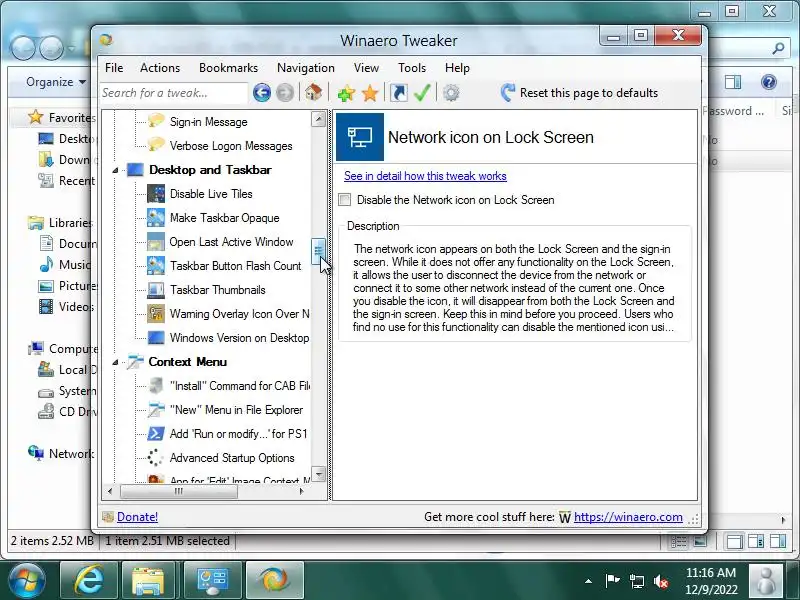Image resolution: width=800 pixels, height=600 pixels.
Task: Open the Actions menu
Action: tap(160, 67)
